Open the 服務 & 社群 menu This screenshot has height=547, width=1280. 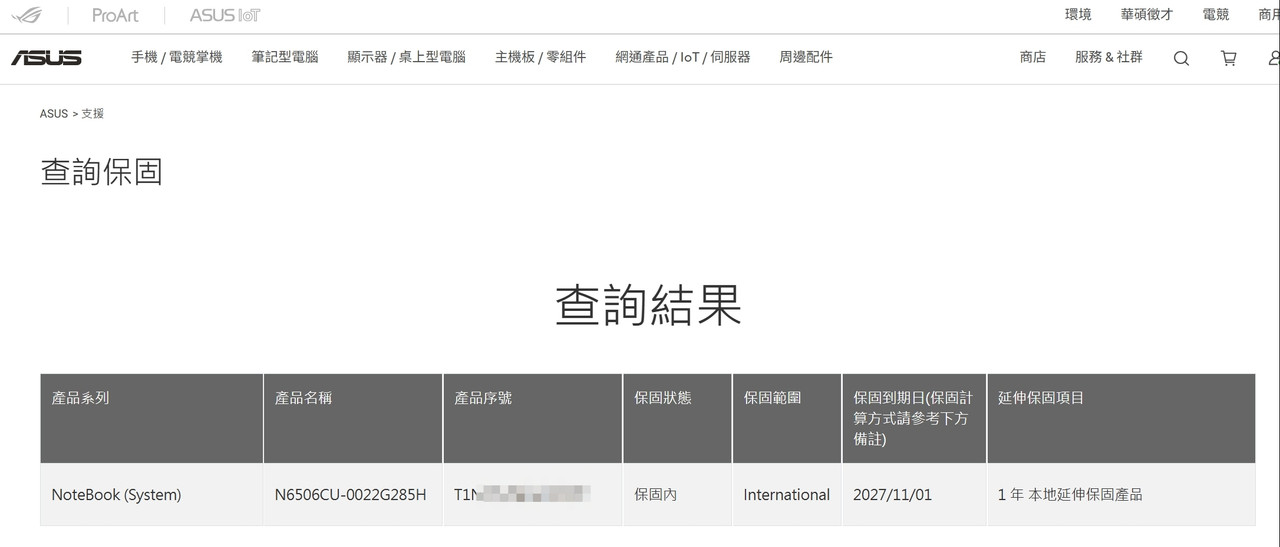pyautogui.click(x=1109, y=57)
